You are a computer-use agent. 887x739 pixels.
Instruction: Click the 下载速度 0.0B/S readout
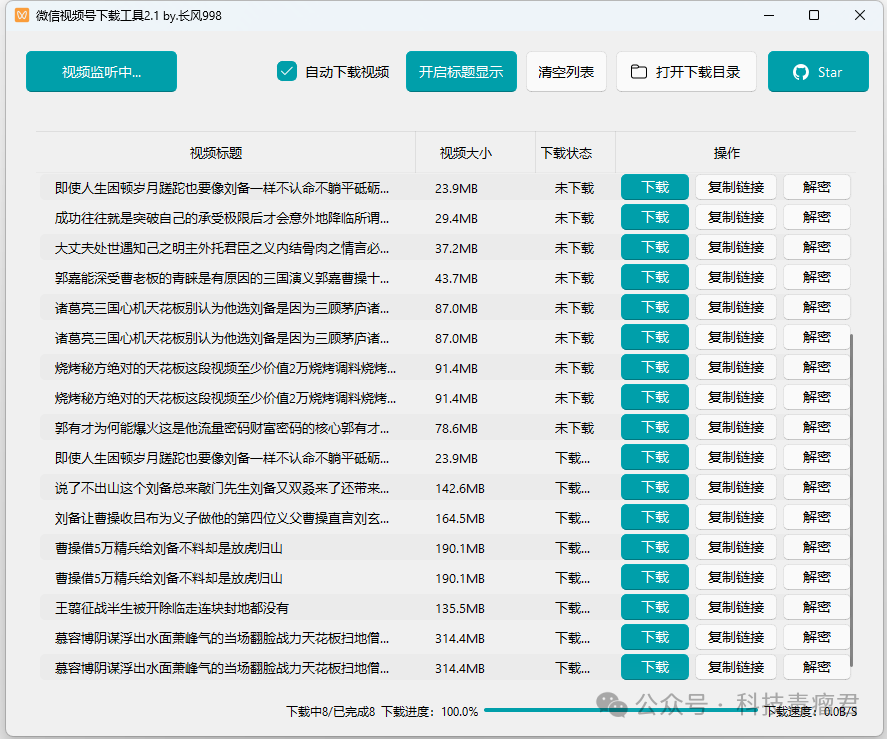810,712
